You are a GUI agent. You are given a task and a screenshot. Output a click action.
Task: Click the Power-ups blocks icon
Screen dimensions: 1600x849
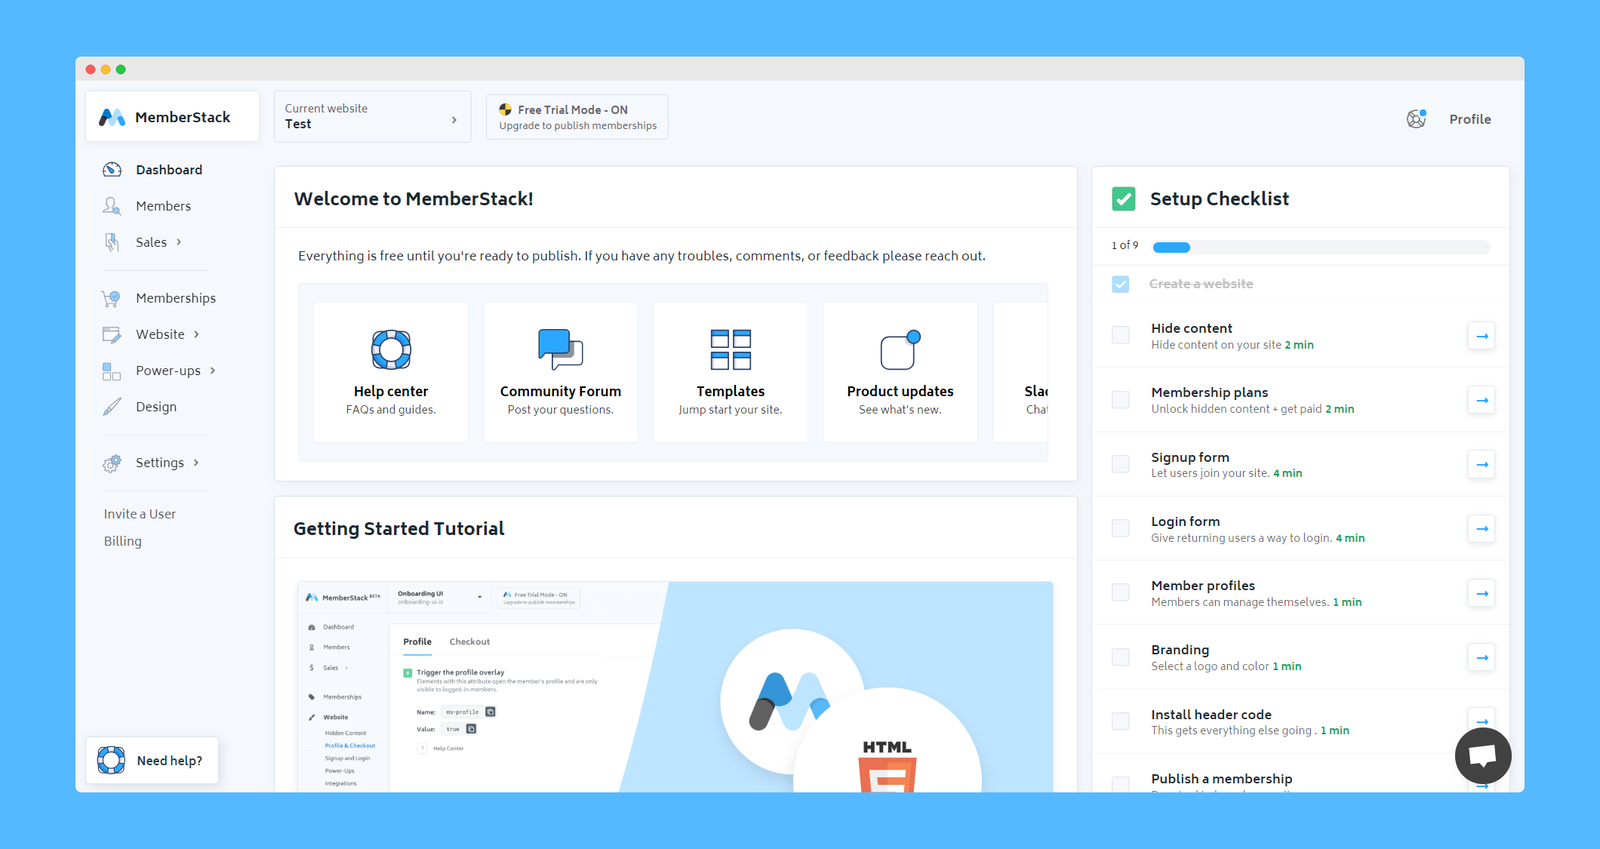112,371
